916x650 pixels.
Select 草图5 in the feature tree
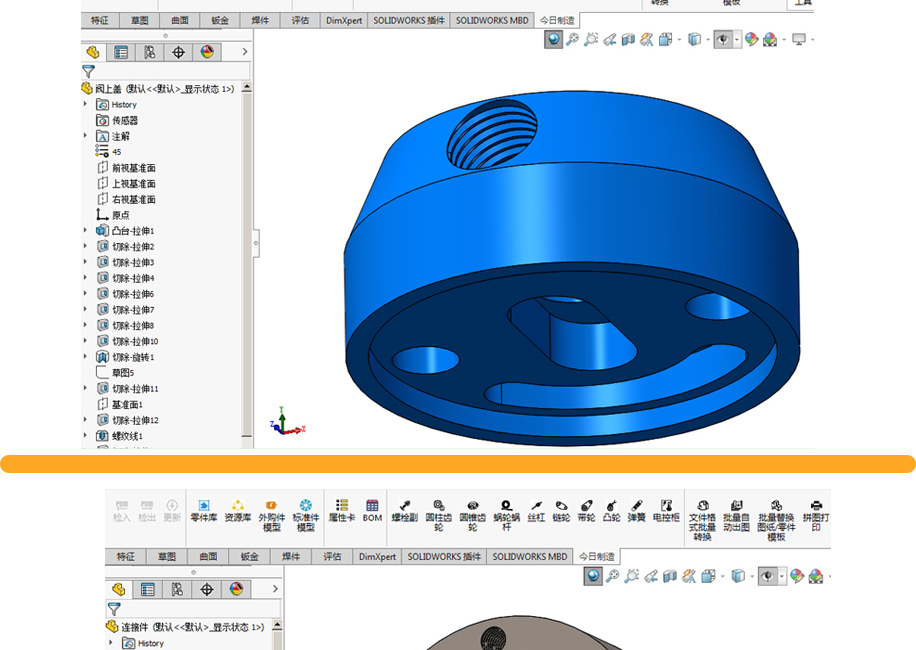click(x=116, y=373)
